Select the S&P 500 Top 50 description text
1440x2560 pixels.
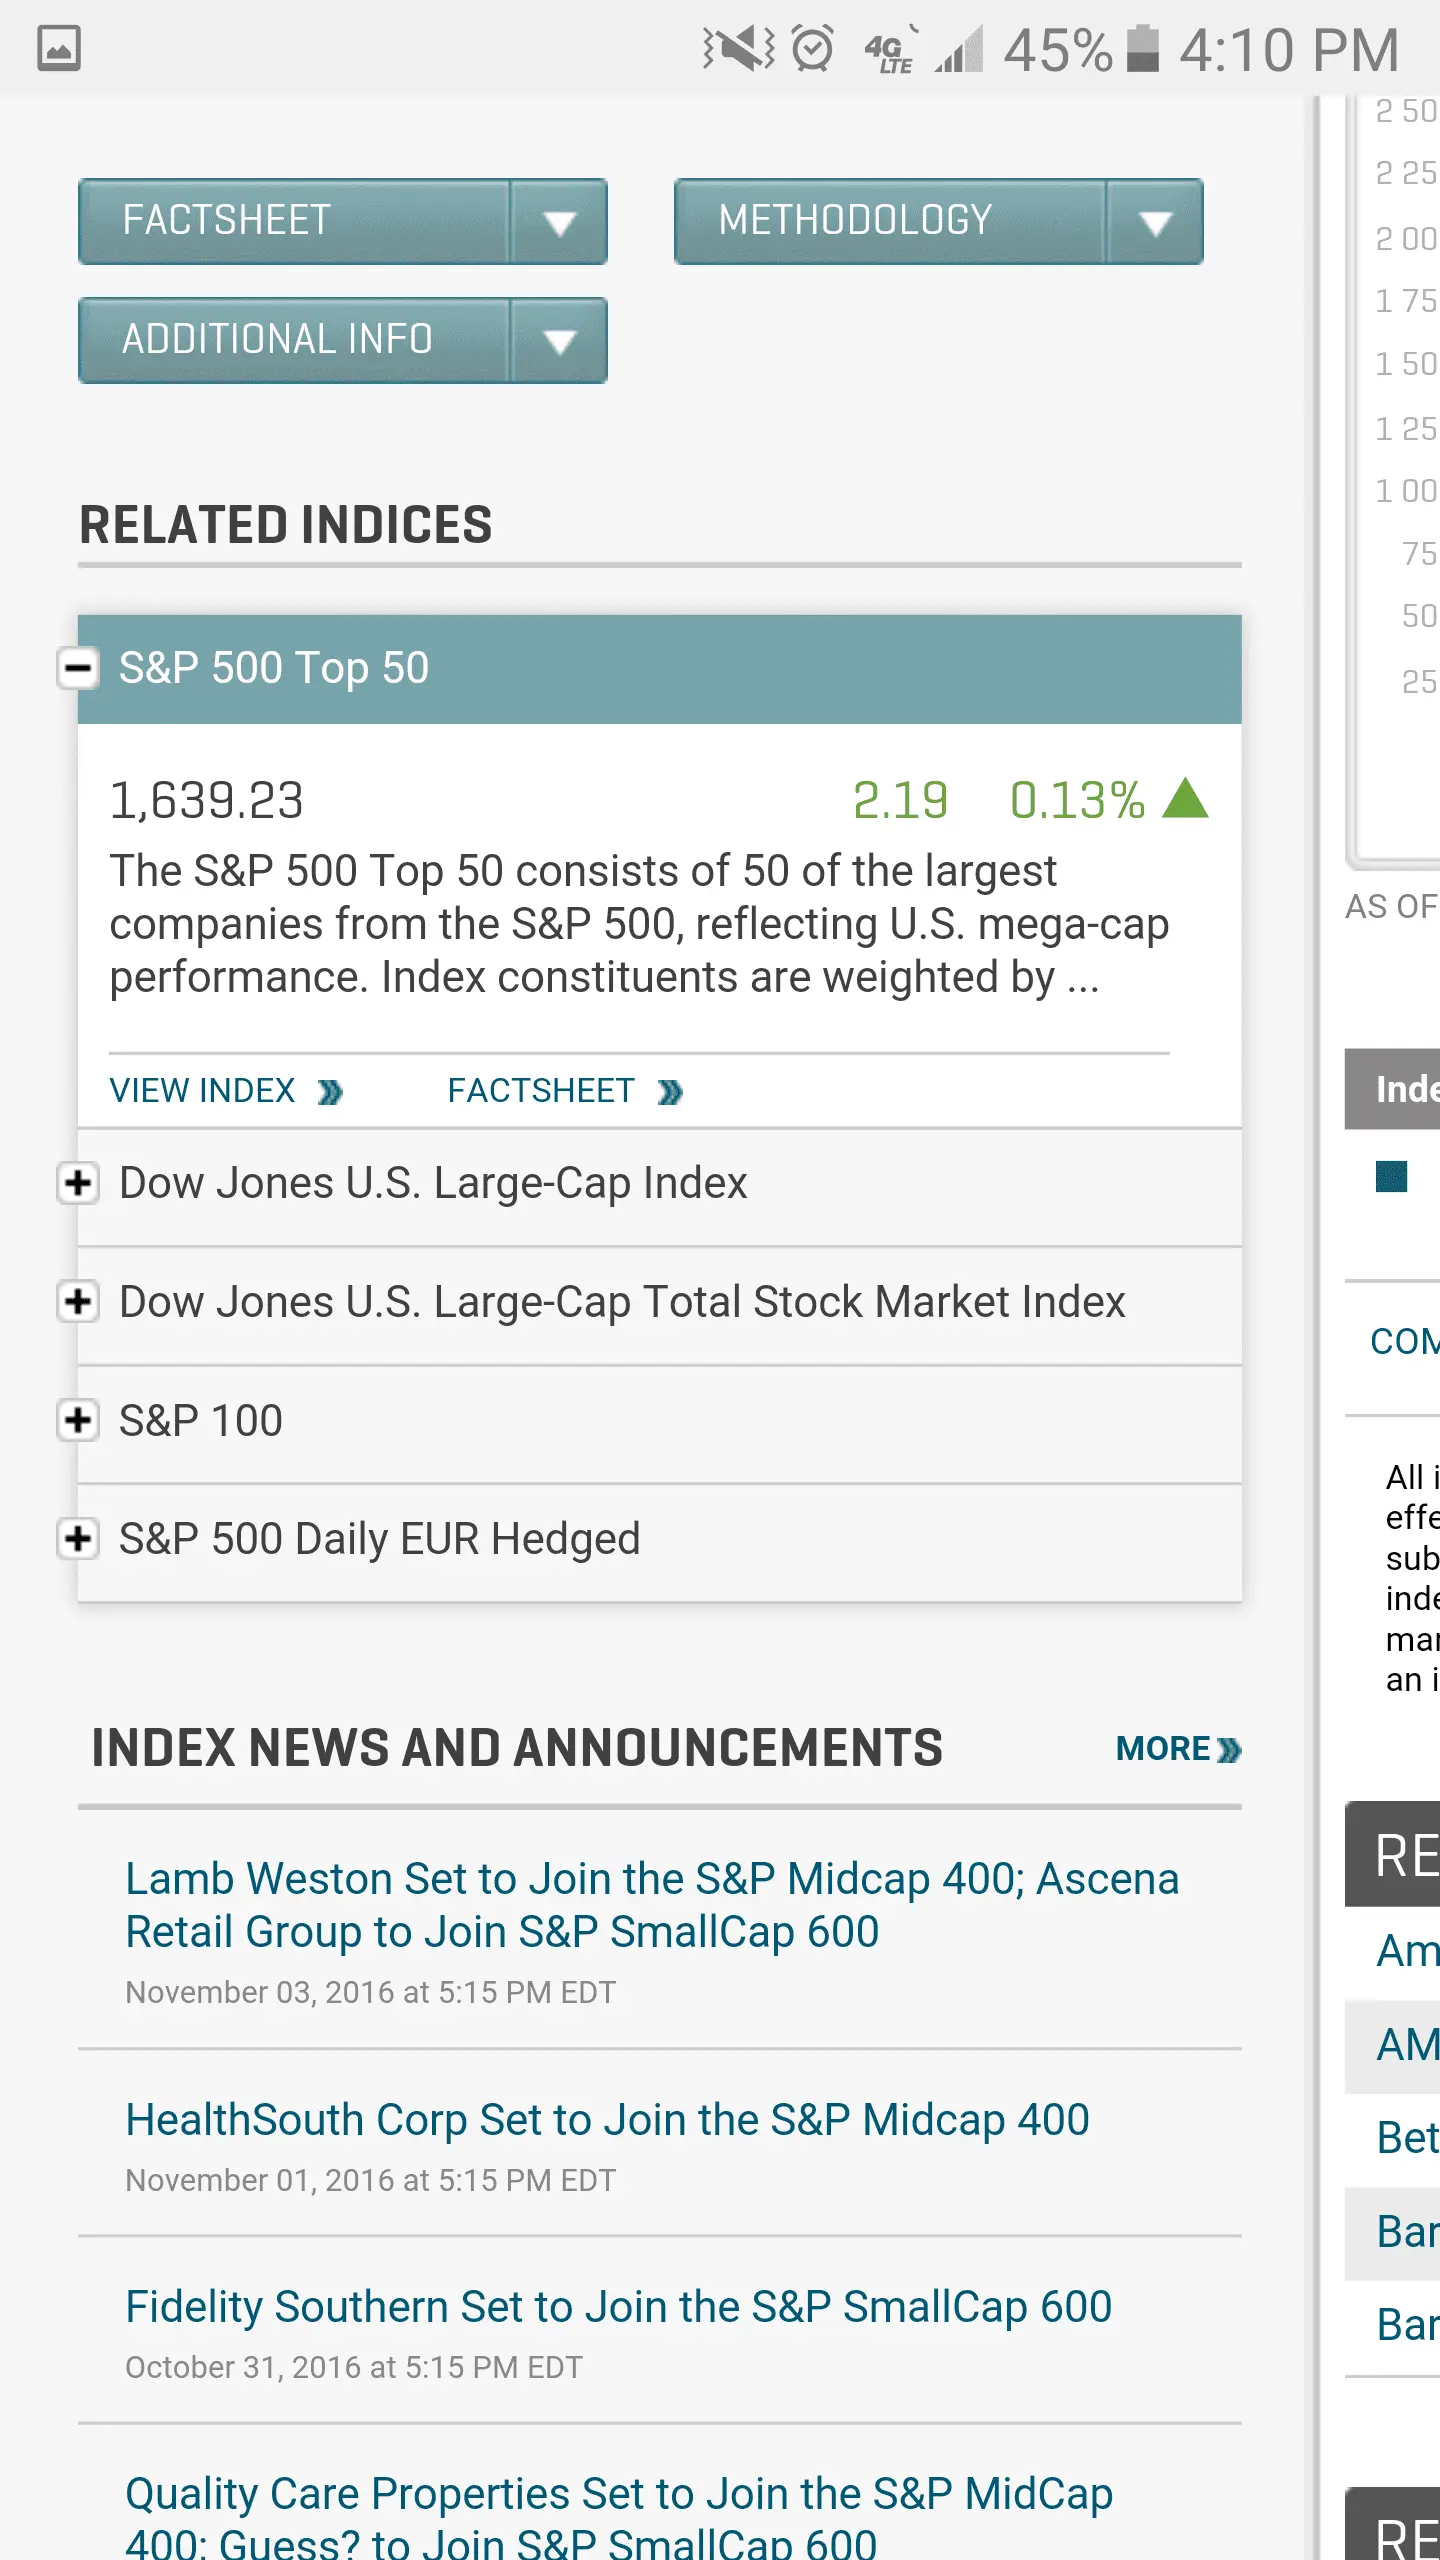[639, 924]
